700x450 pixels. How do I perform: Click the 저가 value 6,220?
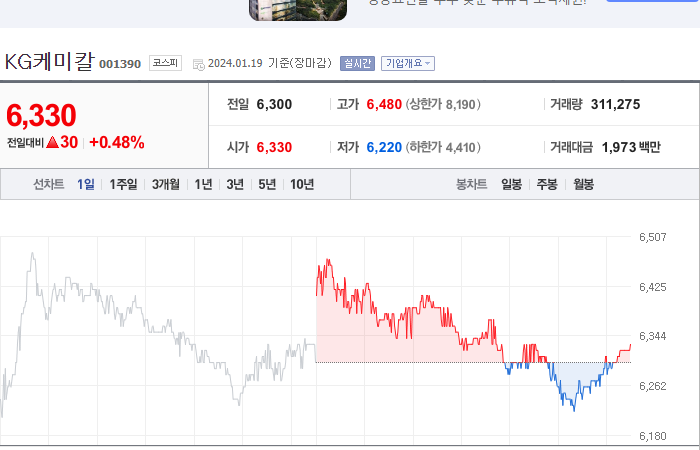click(384, 147)
